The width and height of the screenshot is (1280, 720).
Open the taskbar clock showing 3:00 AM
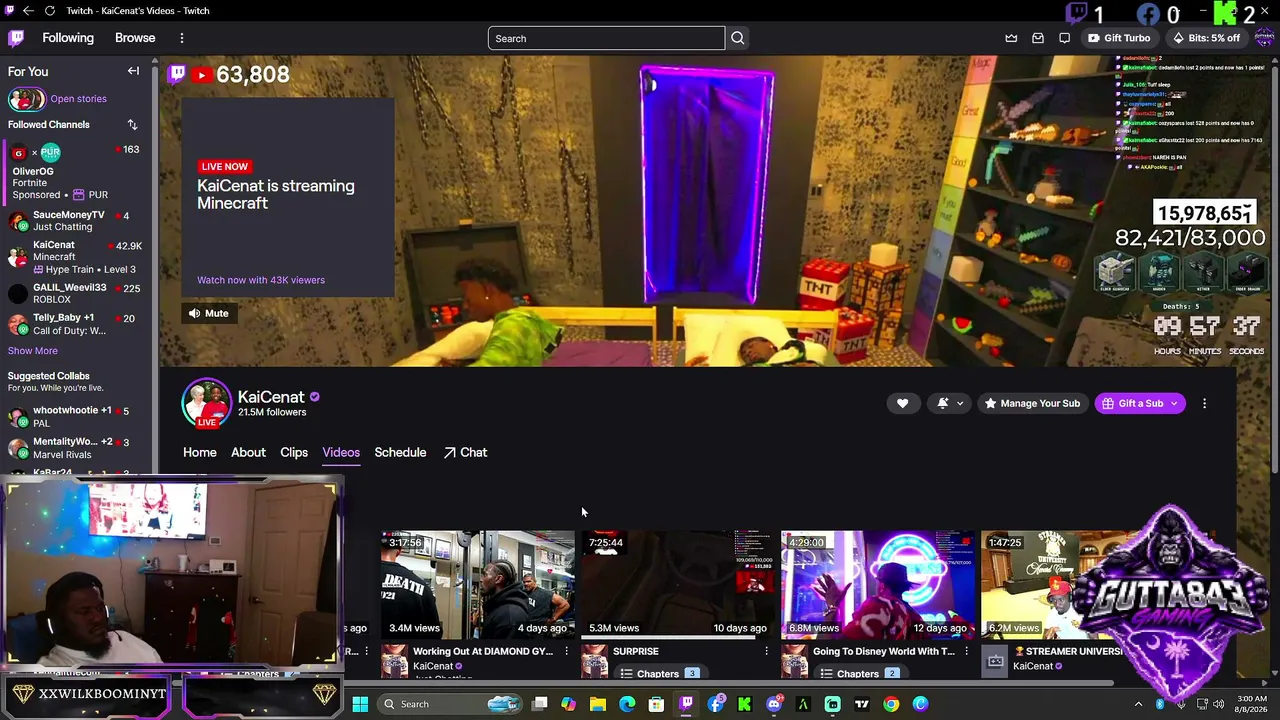pos(1251,704)
